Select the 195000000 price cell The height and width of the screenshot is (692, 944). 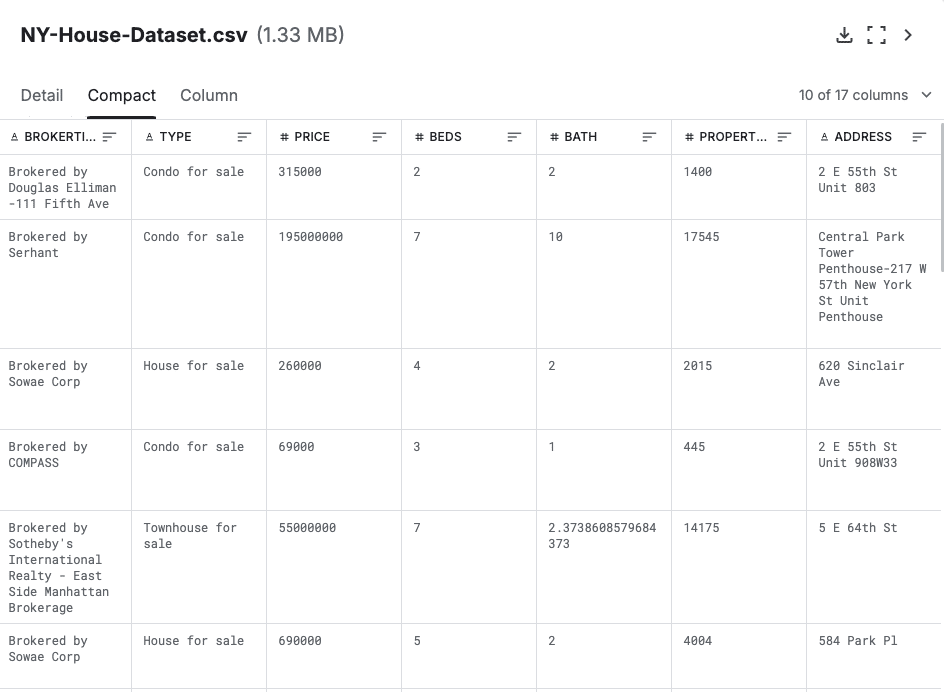(311, 237)
